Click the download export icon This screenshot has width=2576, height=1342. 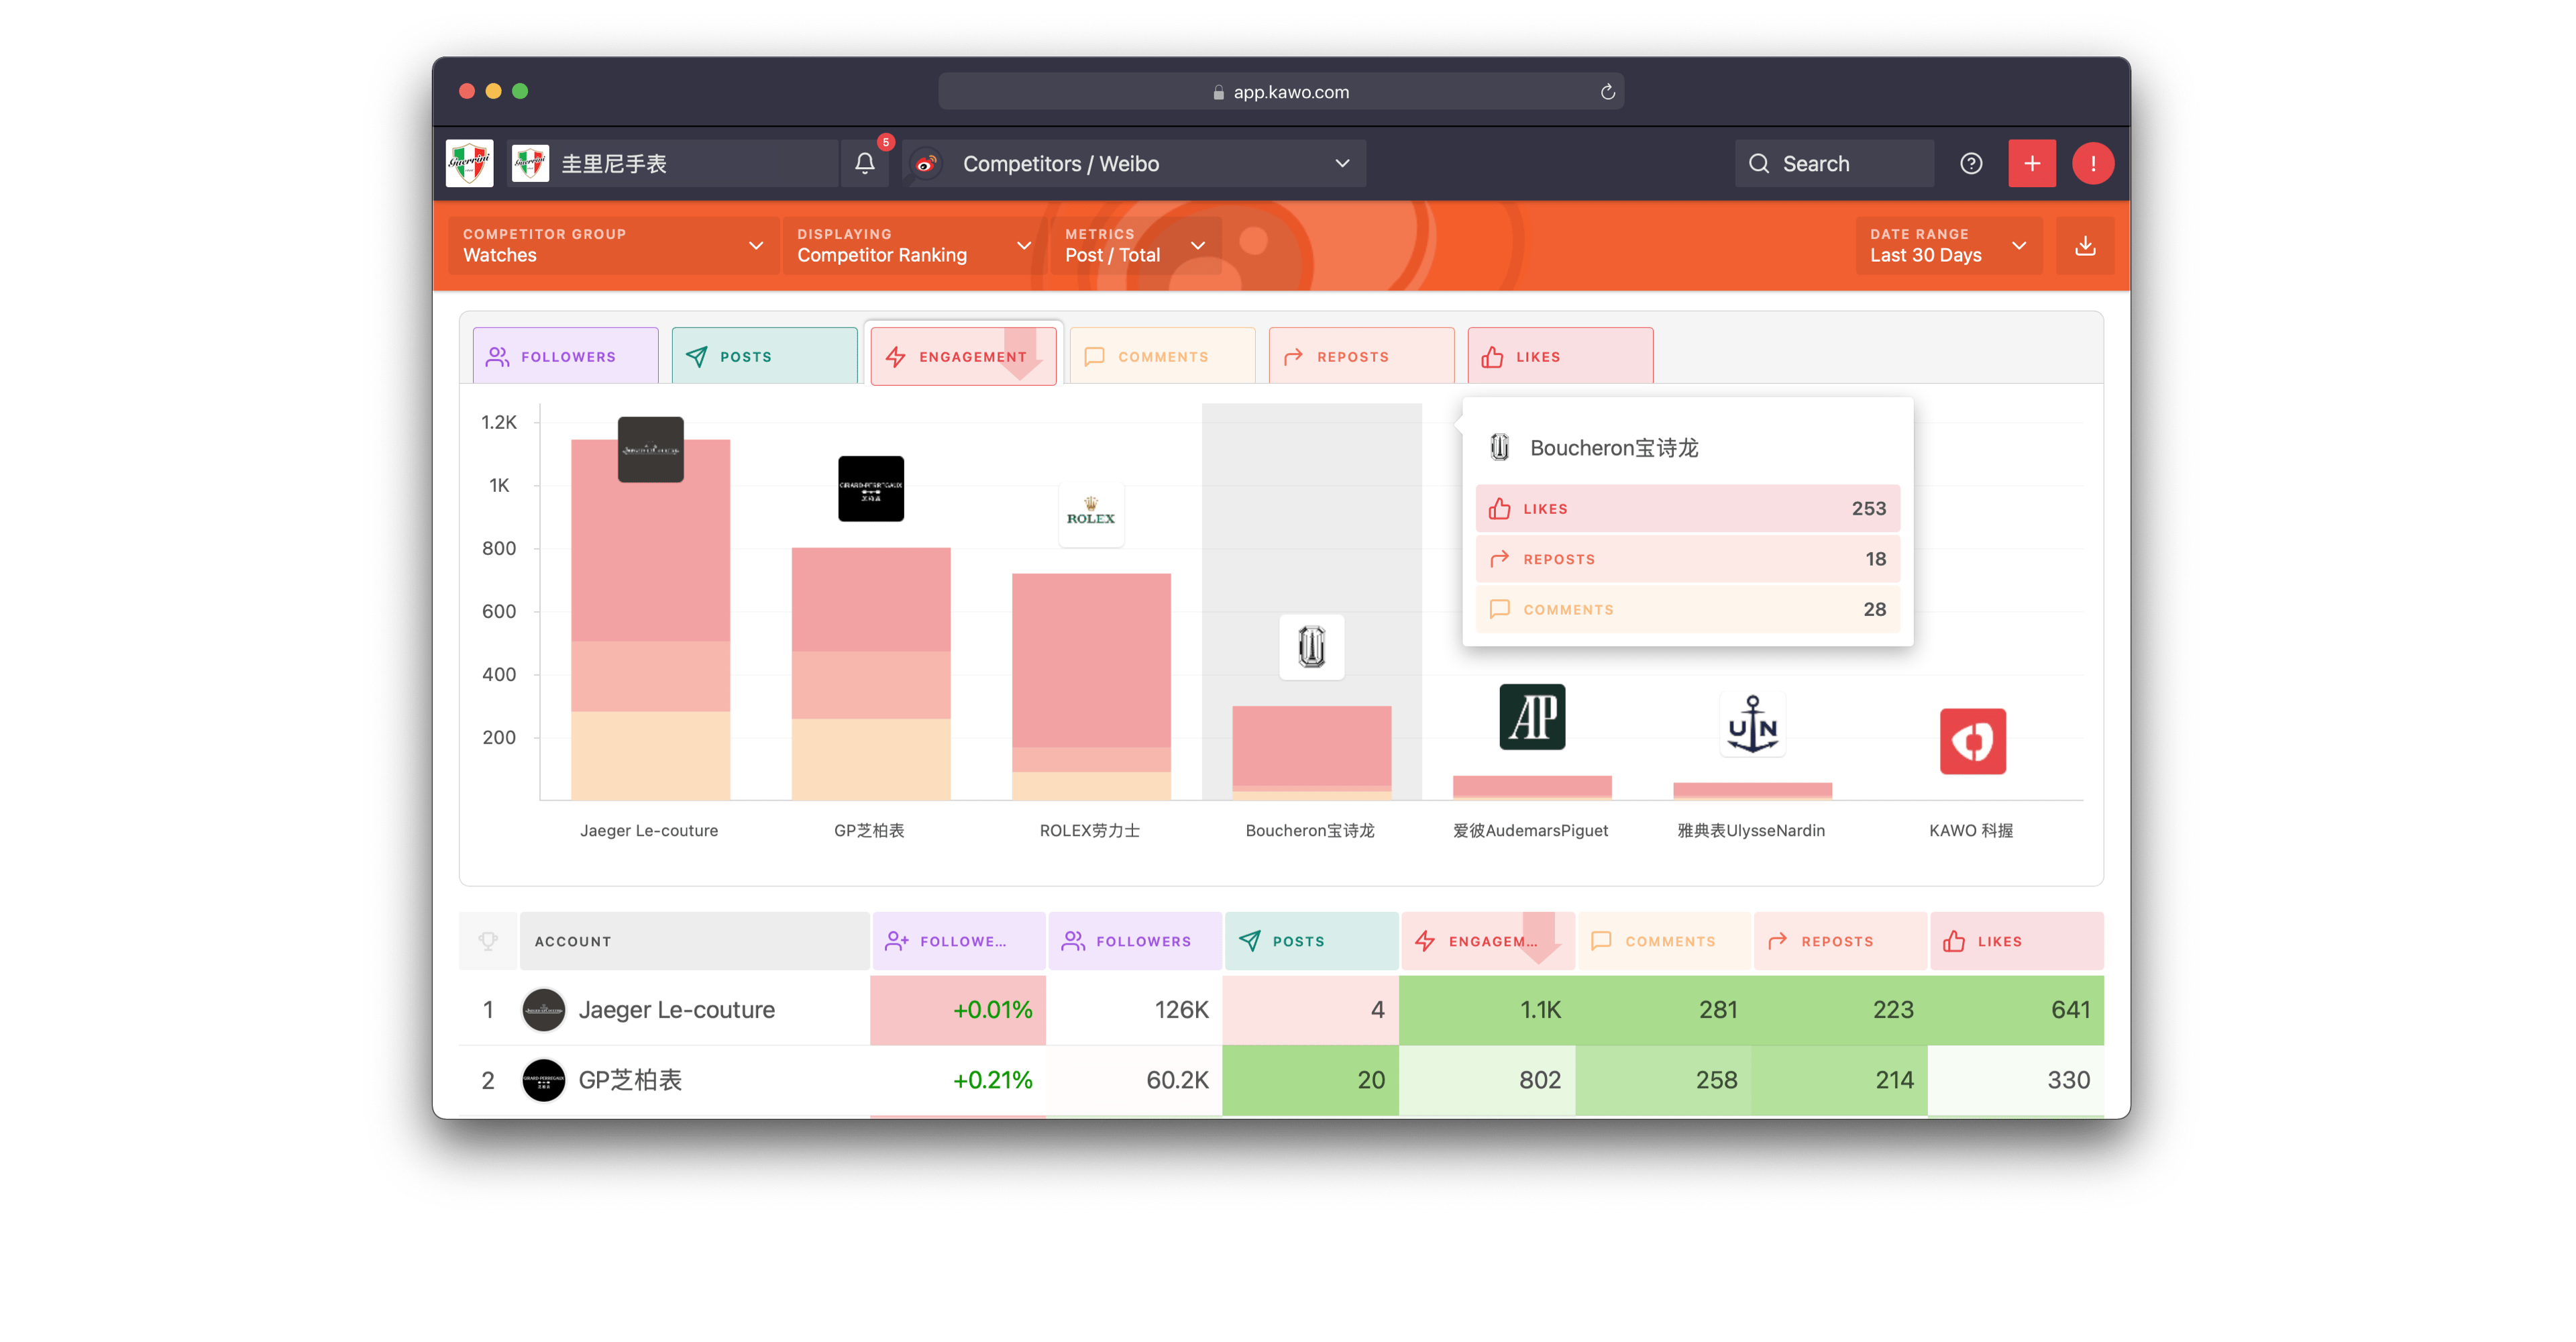[x=2087, y=245]
